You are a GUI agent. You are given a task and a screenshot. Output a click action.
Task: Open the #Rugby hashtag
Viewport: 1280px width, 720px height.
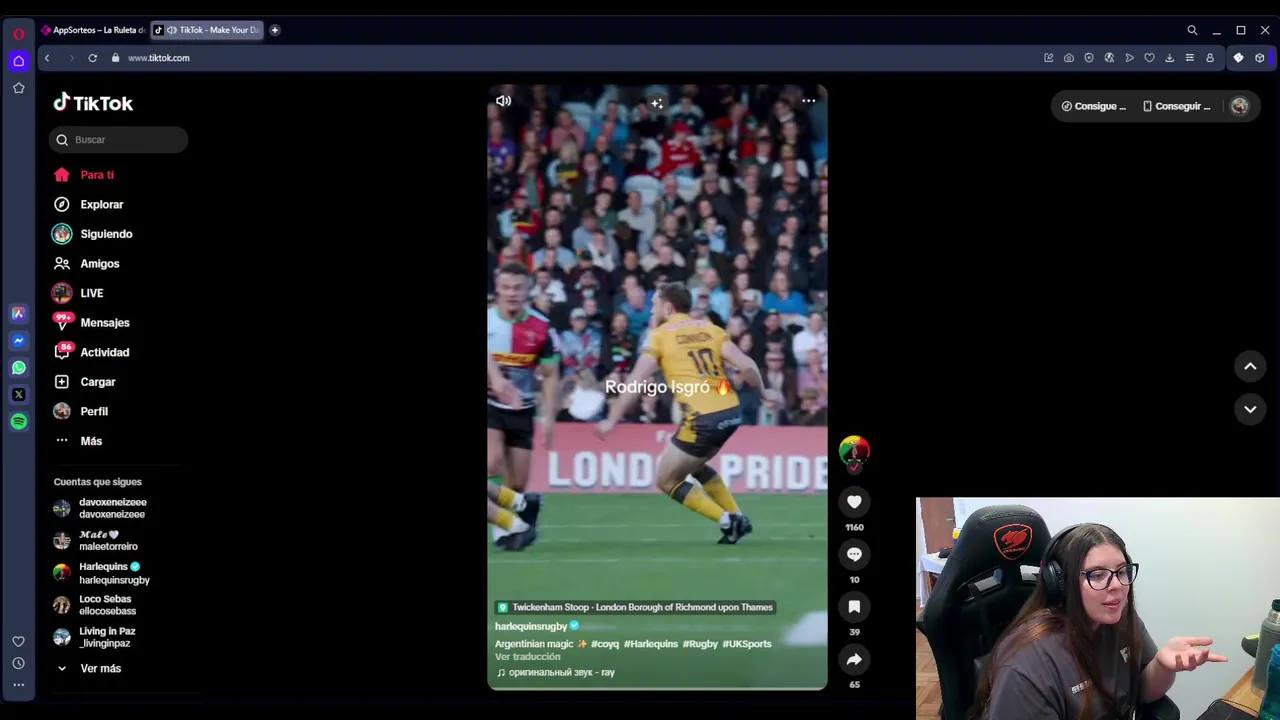click(700, 644)
